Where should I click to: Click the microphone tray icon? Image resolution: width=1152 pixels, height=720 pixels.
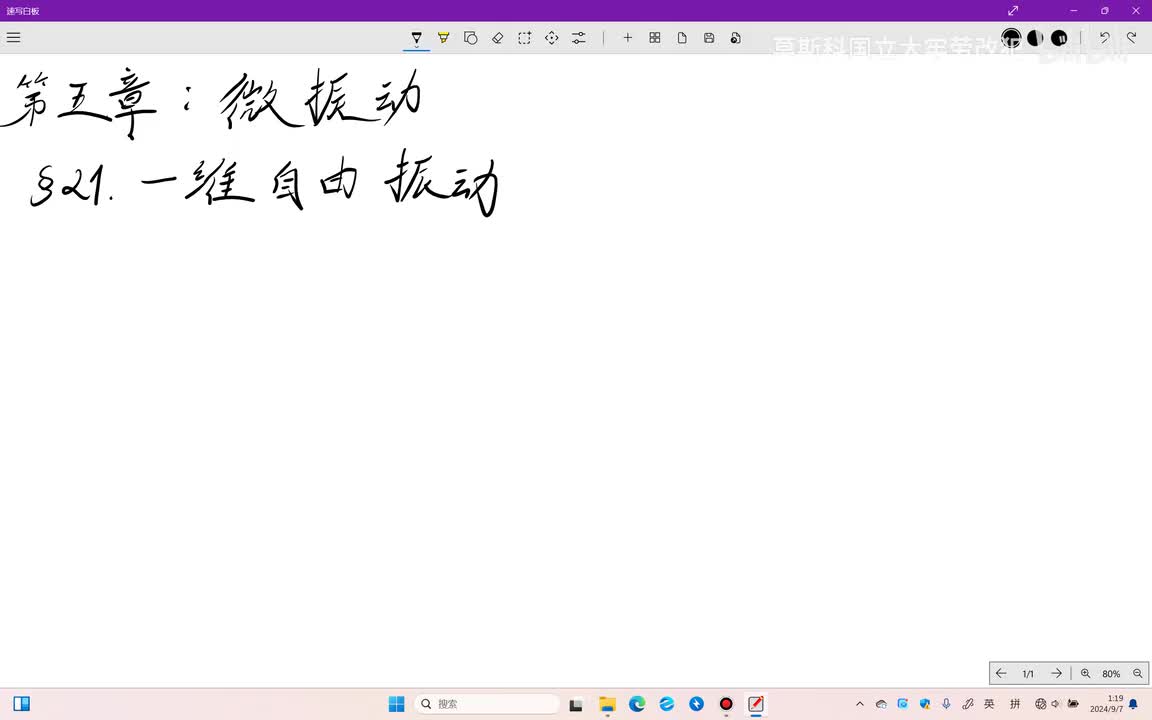click(946, 704)
